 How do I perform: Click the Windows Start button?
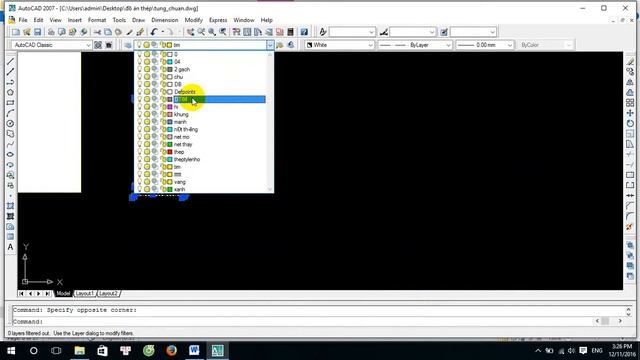click(x=11, y=351)
